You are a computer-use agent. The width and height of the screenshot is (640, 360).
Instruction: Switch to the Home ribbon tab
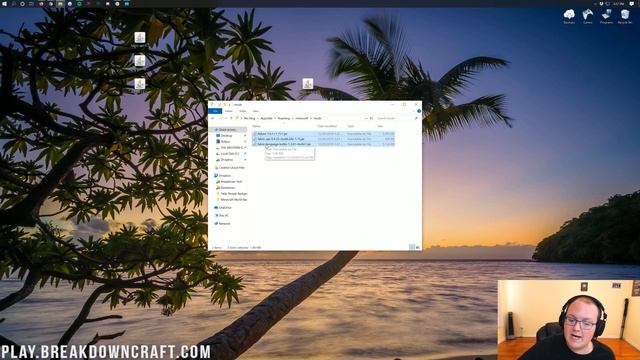click(x=229, y=111)
